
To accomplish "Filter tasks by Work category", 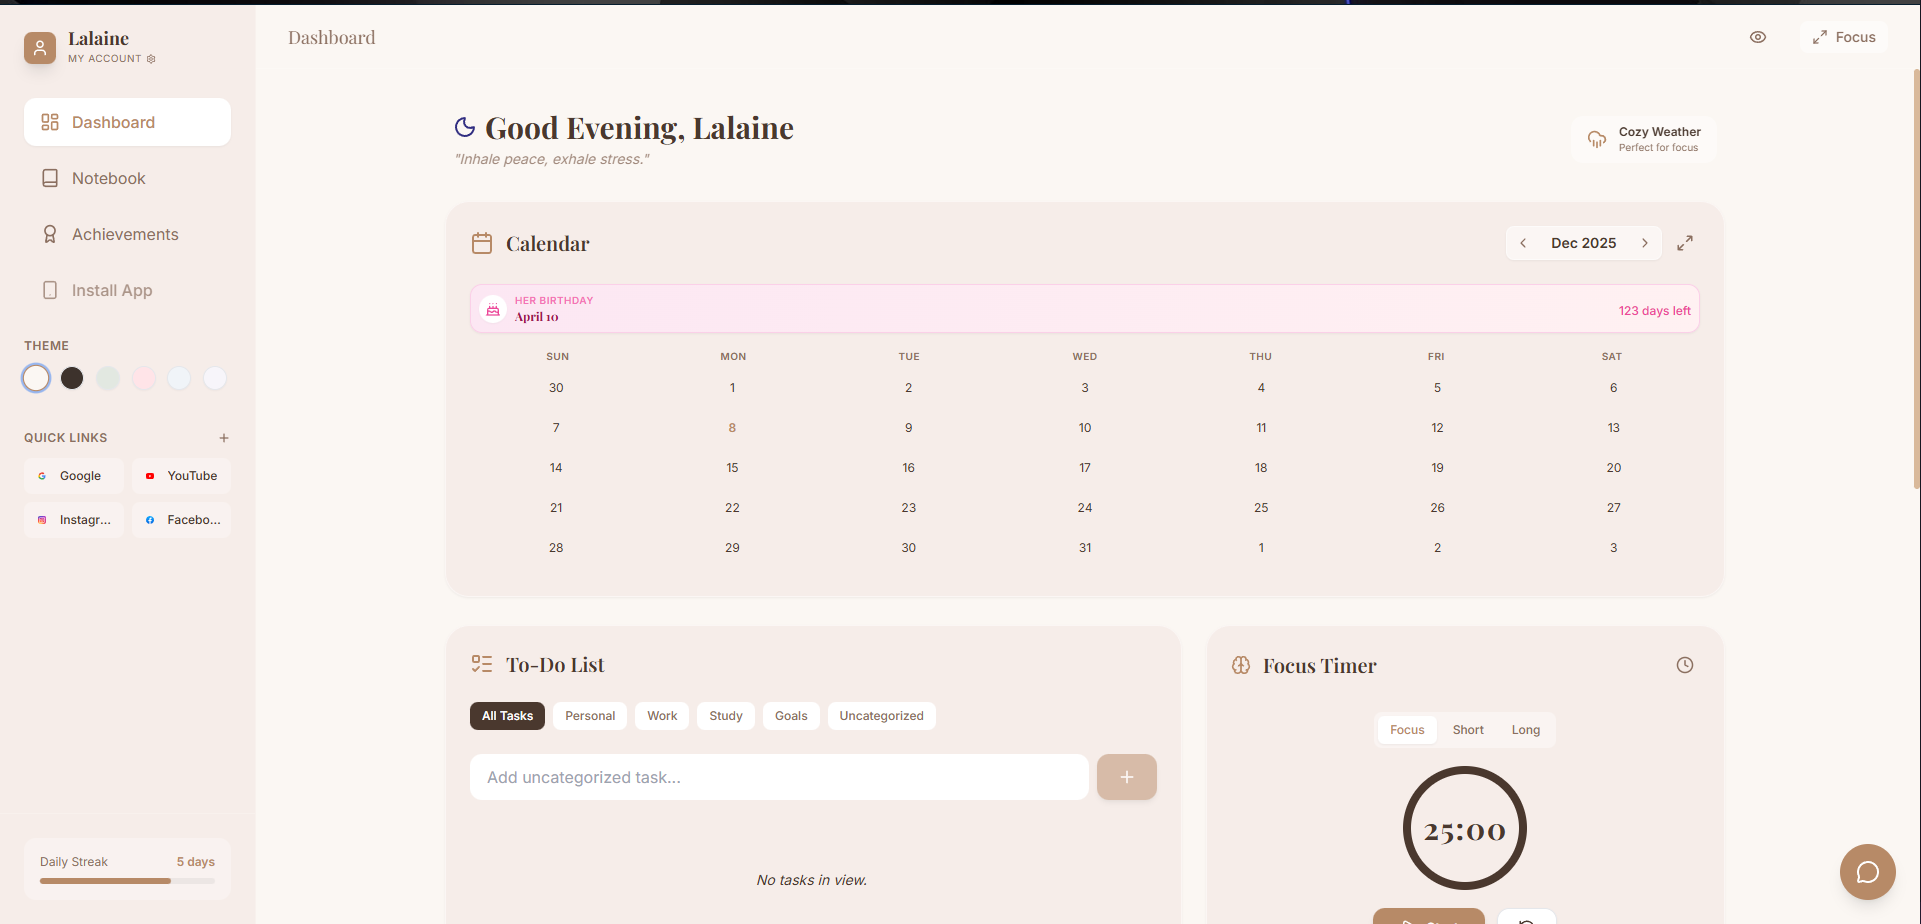I will (661, 716).
